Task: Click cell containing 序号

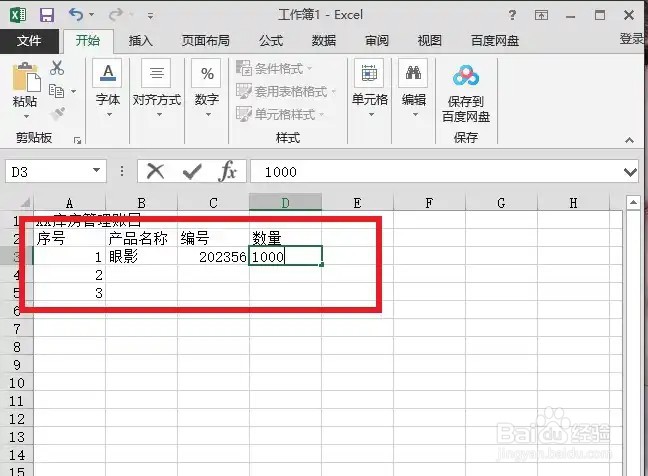Action: tap(69, 239)
